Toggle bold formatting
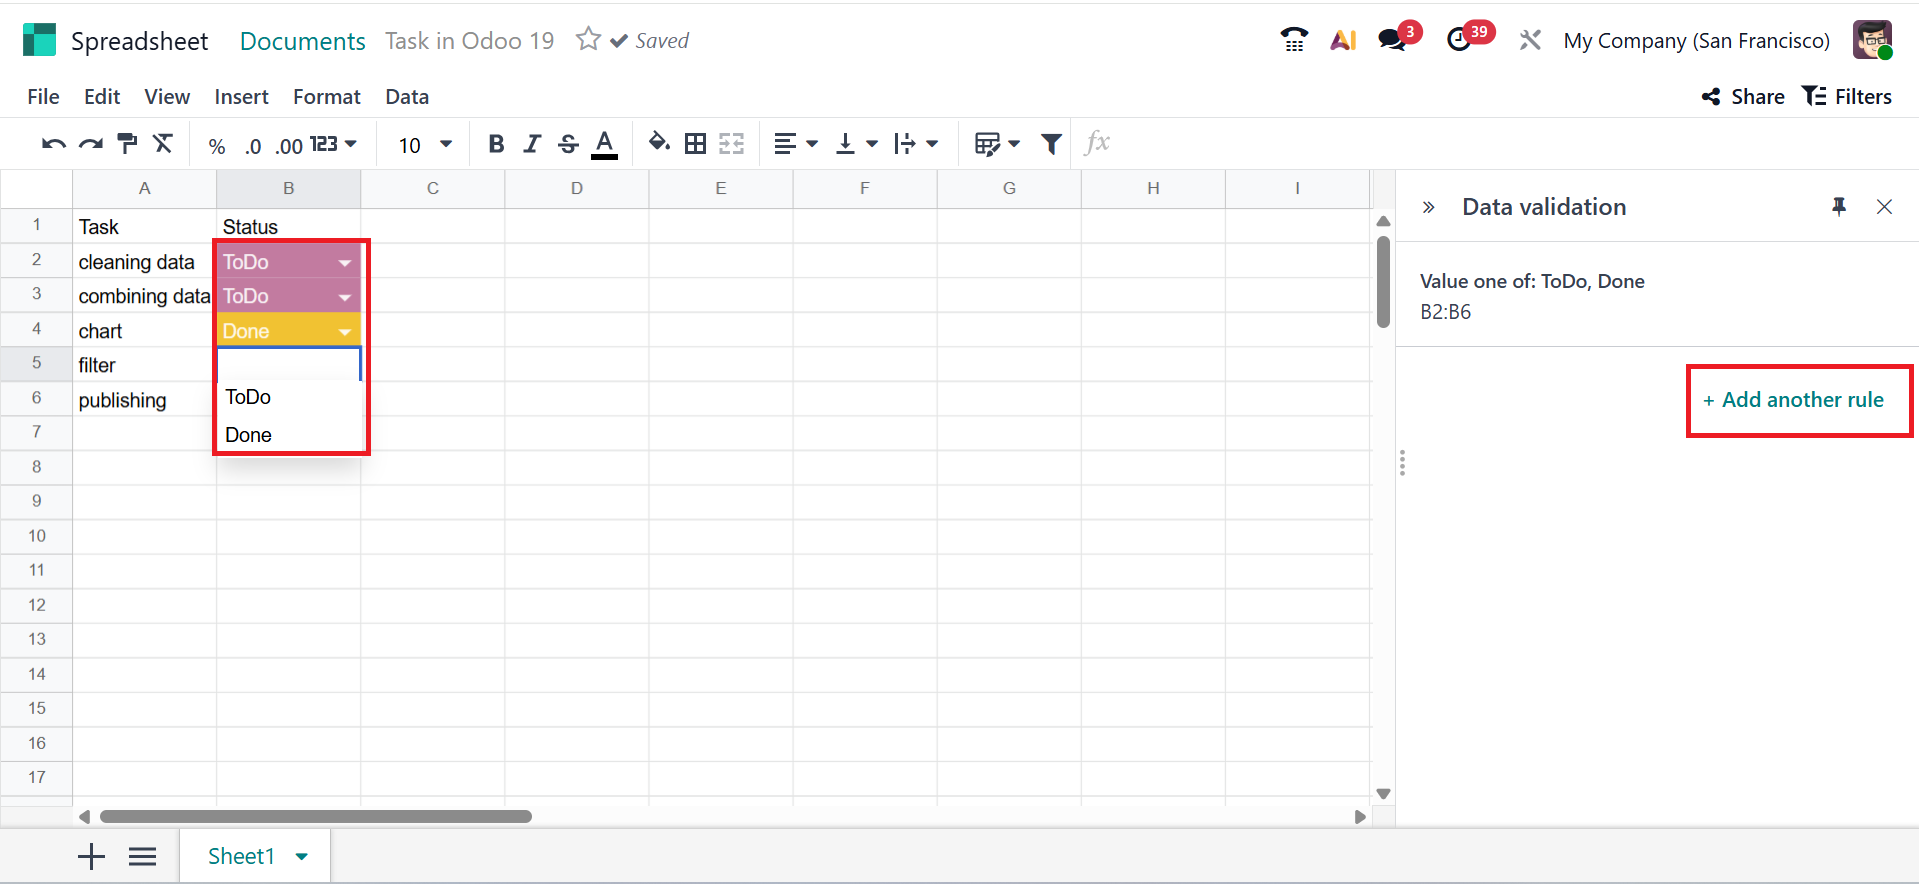Screen dimensions: 1919x884 click(x=496, y=144)
